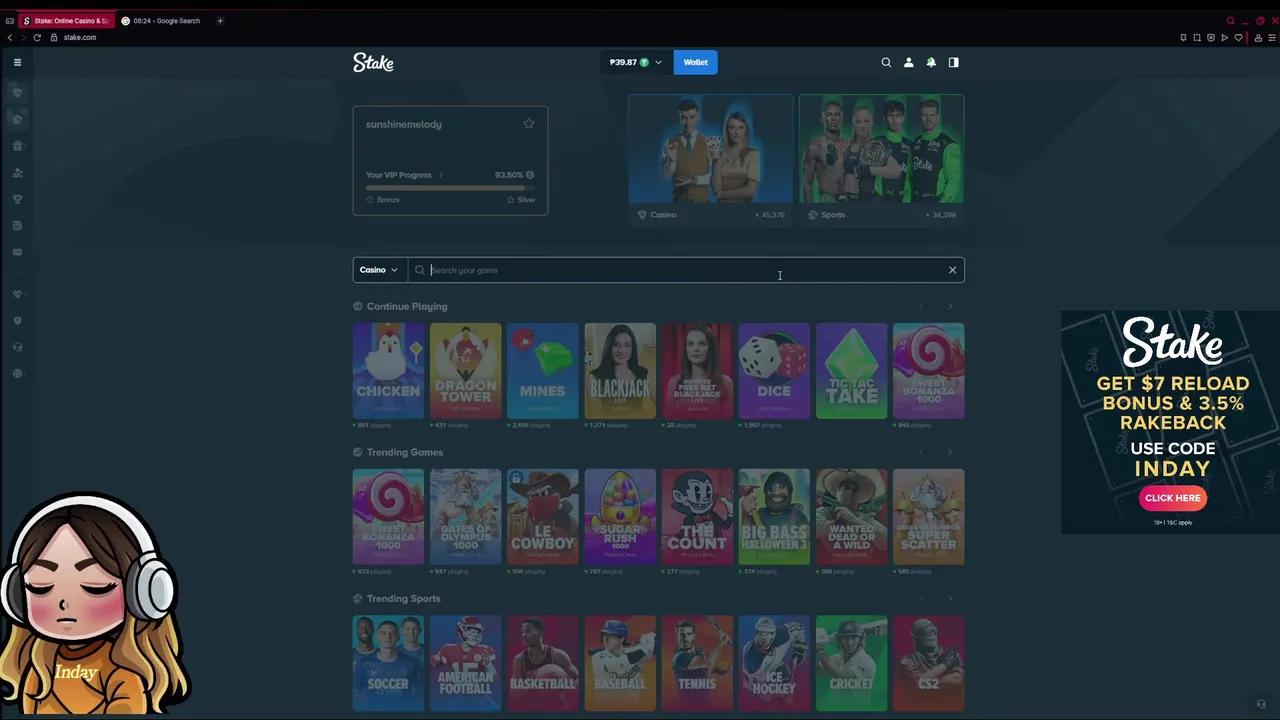Open Cricket sports tile
Image resolution: width=1280 pixels, height=720 pixels.
(x=852, y=663)
